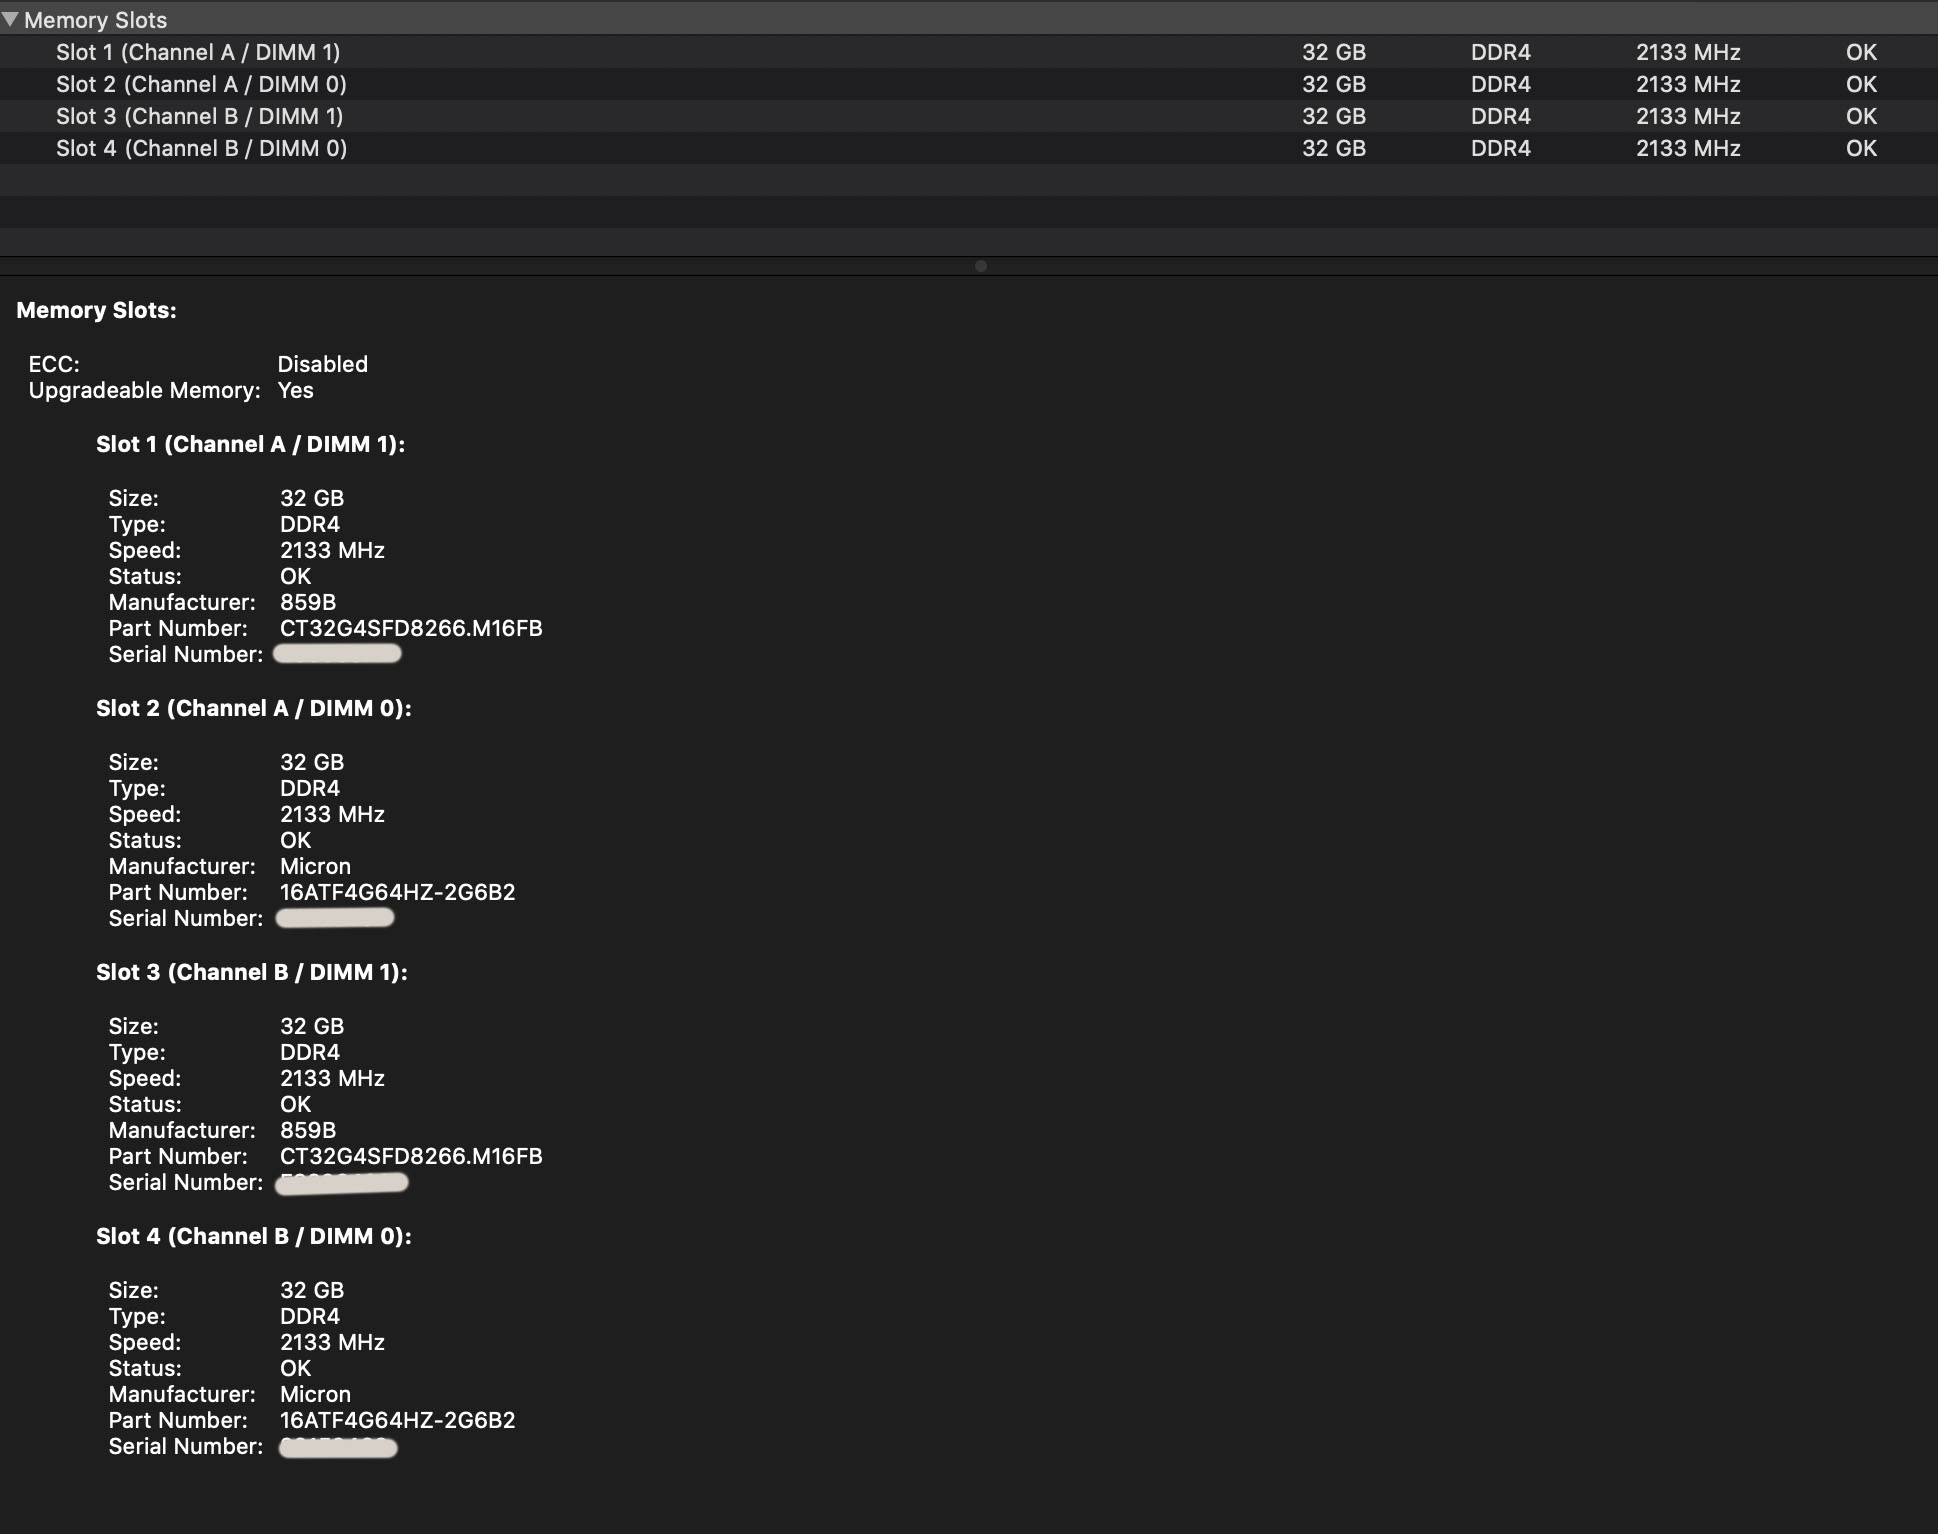Click the 2133 MHz value in Slot 1 row
The height and width of the screenshot is (1534, 1938).
[x=1687, y=52]
